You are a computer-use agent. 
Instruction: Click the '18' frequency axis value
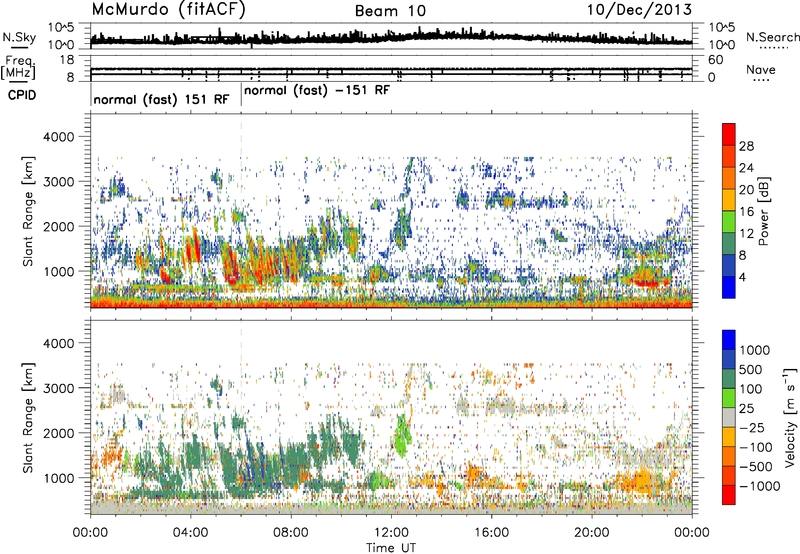coord(67,60)
